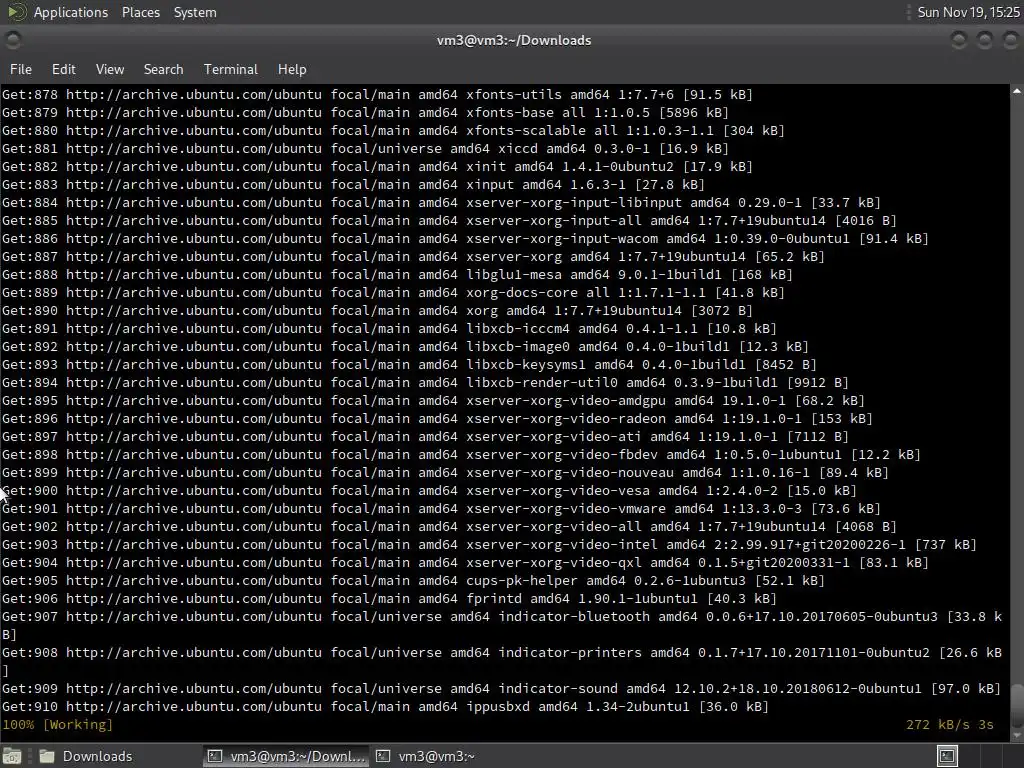Select the vm3@vm3:~/Downl... taskbar button
This screenshot has width=1024, height=768.
(285, 756)
